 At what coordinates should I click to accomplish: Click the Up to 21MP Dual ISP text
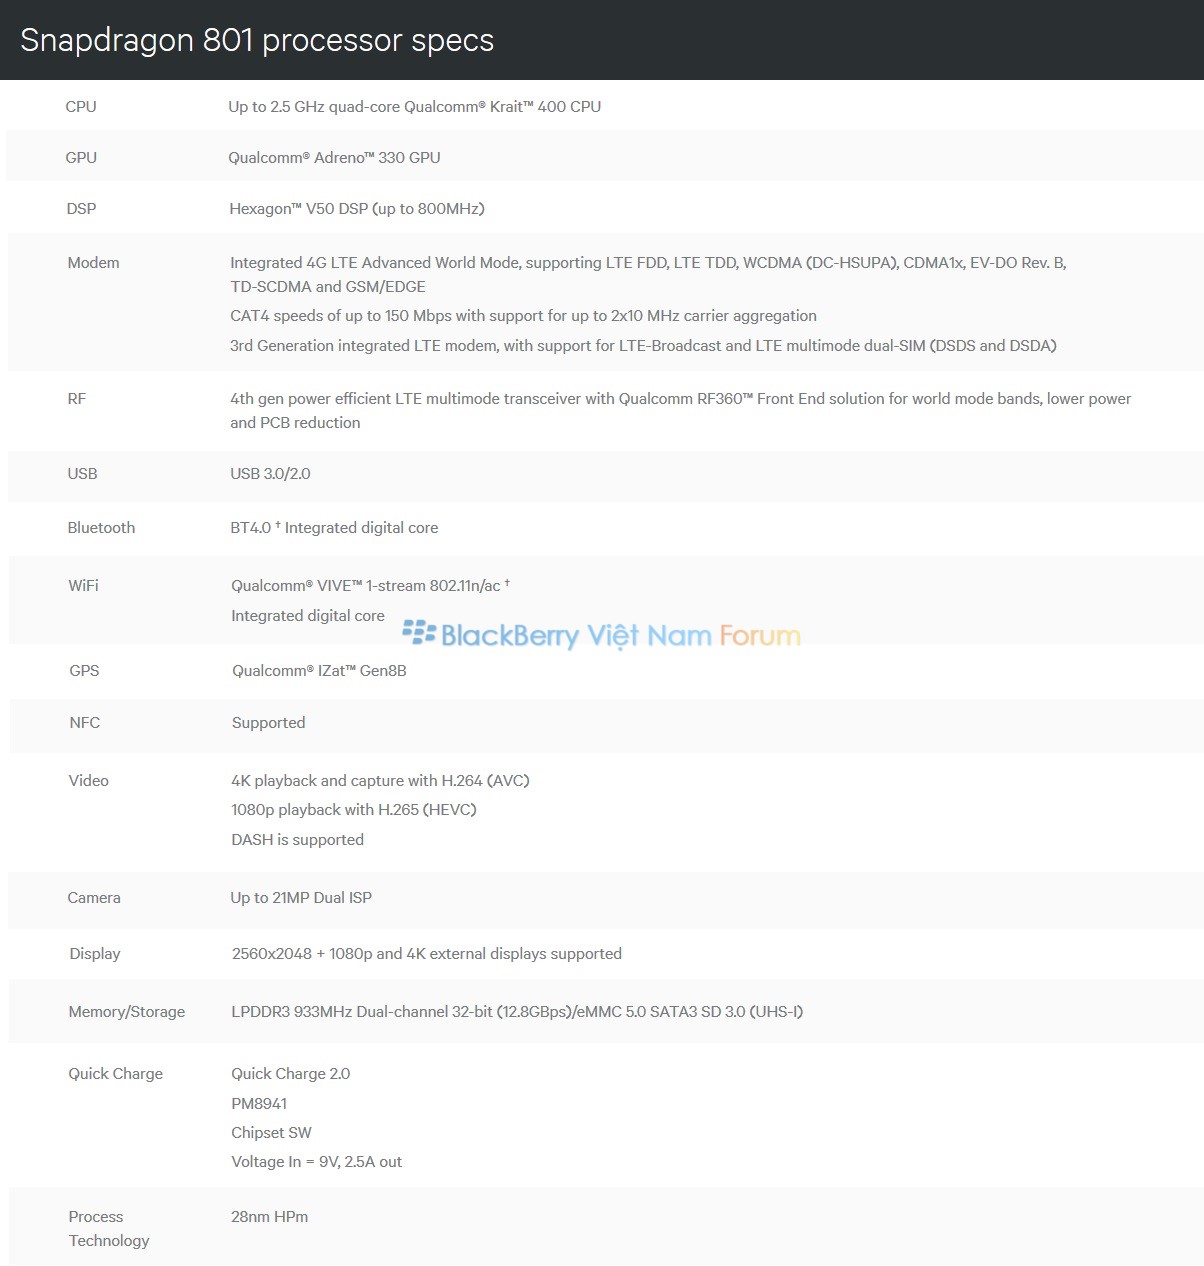click(301, 898)
